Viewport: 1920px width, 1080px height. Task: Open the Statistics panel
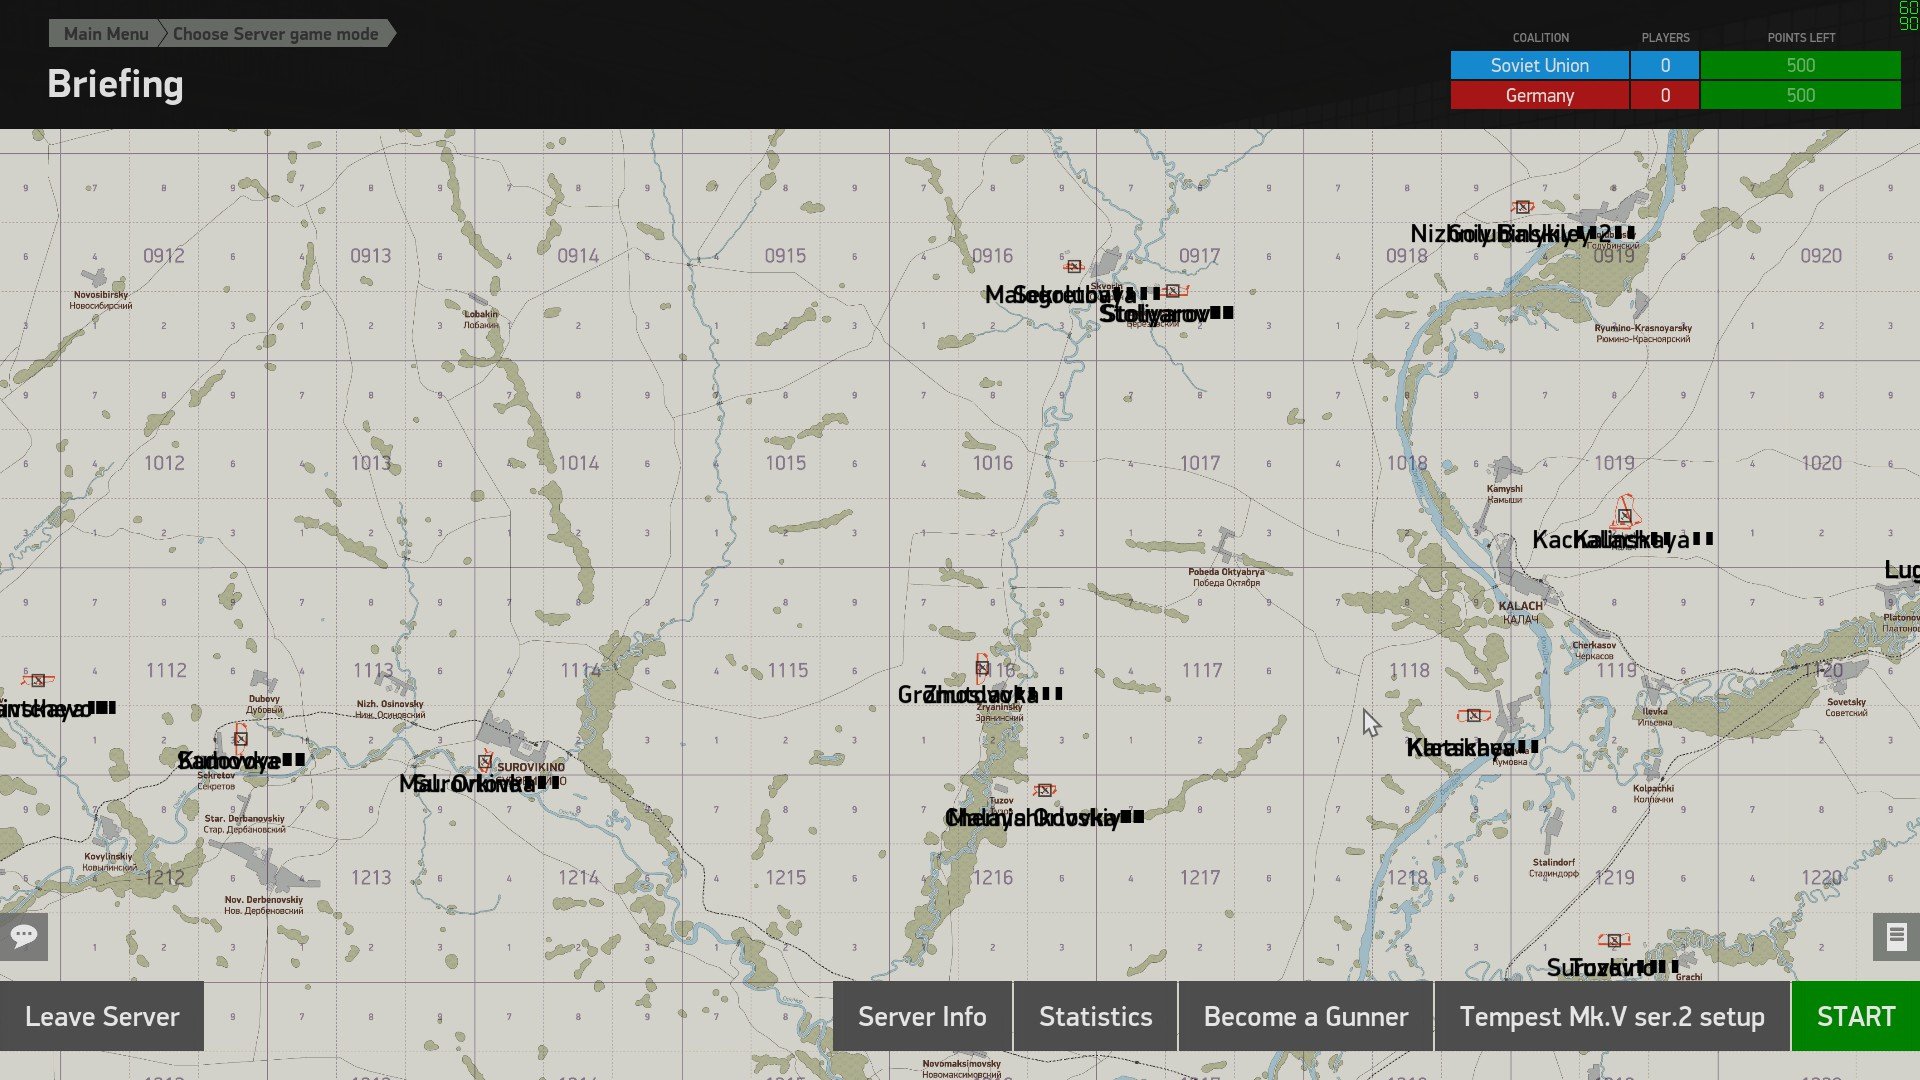1096,1017
